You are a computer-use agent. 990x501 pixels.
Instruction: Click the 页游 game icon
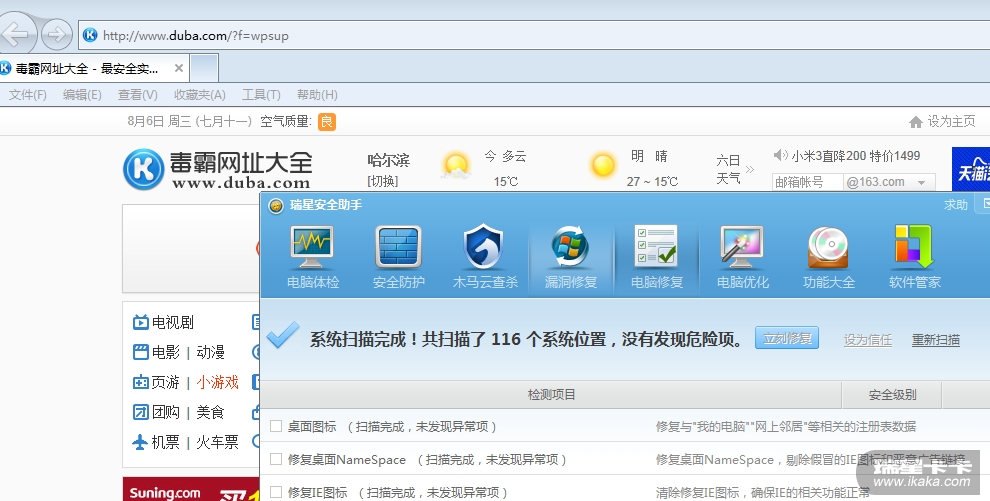click(140, 382)
